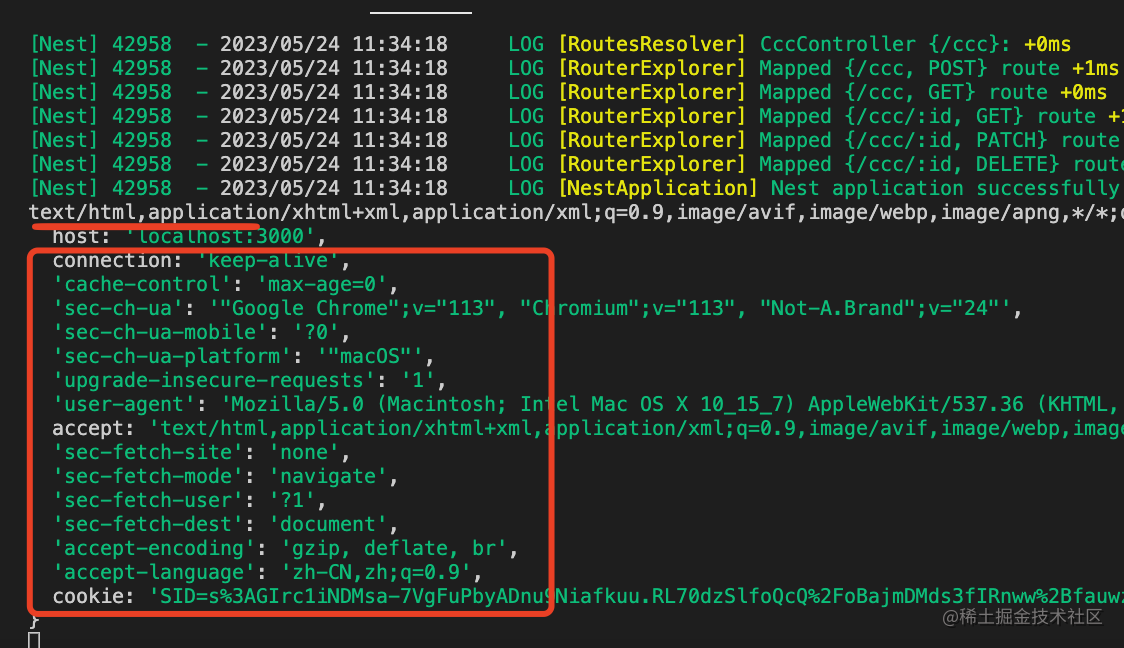The width and height of the screenshot is (1124, 648).
Task: Click the Mapped {/ccc, GET} route entry
Action: [568, 92]
